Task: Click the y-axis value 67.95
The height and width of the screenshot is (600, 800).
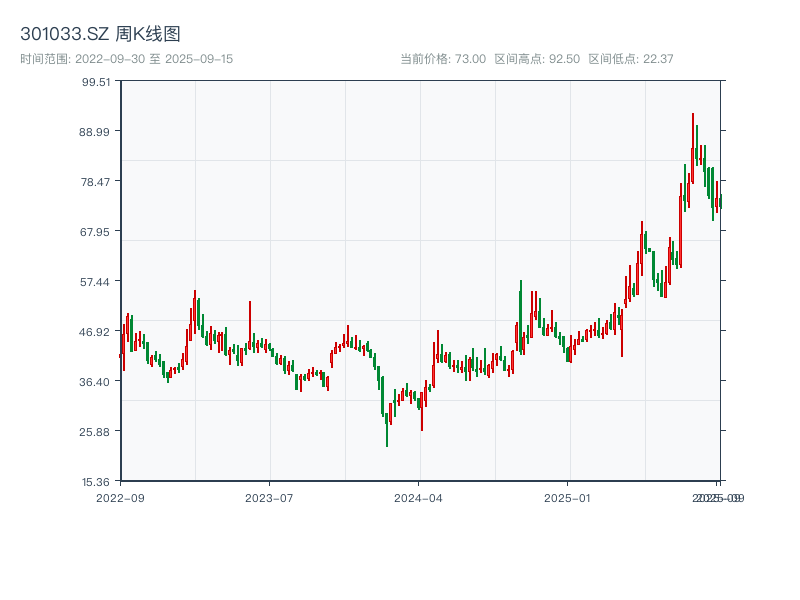Action: pyautogui.click(x=95, y=232)
